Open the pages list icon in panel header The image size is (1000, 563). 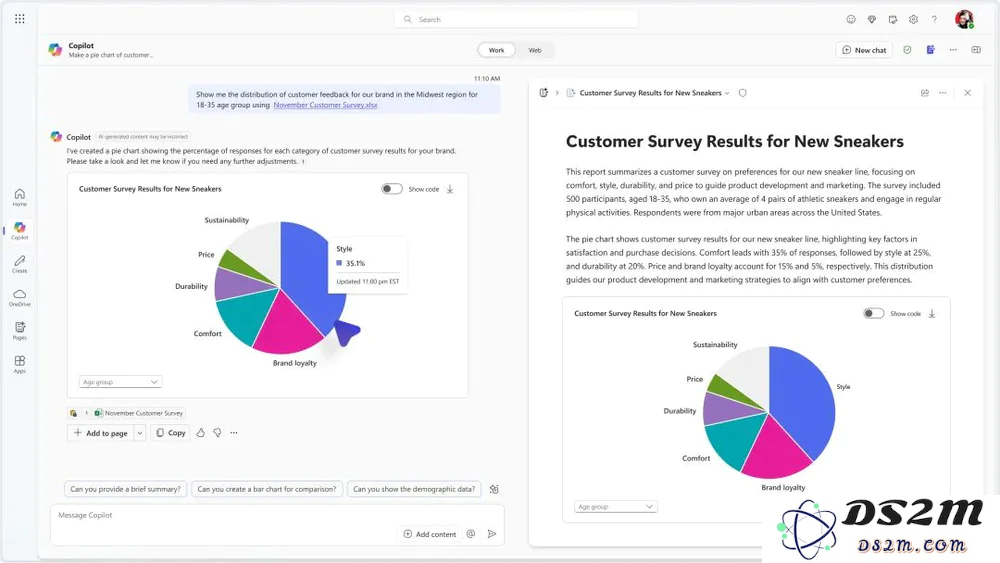pos(543,92)
